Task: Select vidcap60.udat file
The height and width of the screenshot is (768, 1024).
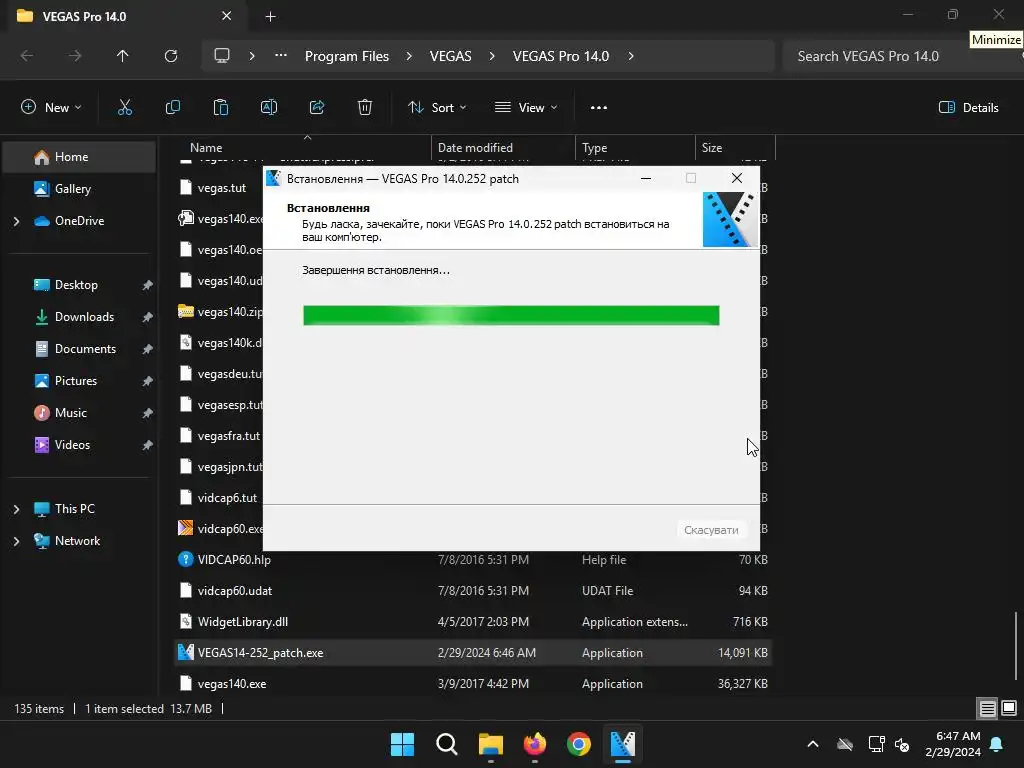Action: pyautogui.click(x=473, y=591)
